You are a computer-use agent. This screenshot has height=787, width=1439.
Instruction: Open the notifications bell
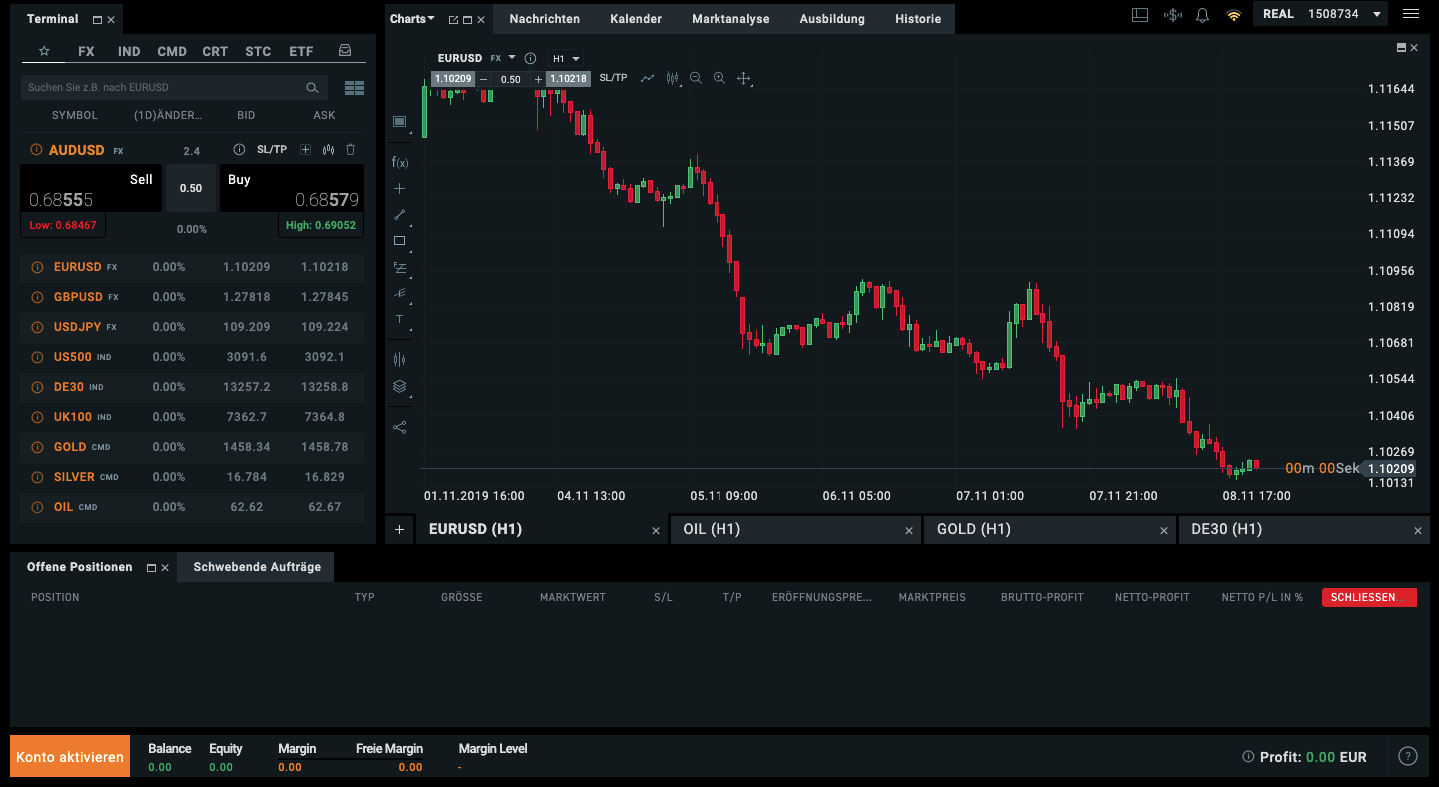(1203, 15)
